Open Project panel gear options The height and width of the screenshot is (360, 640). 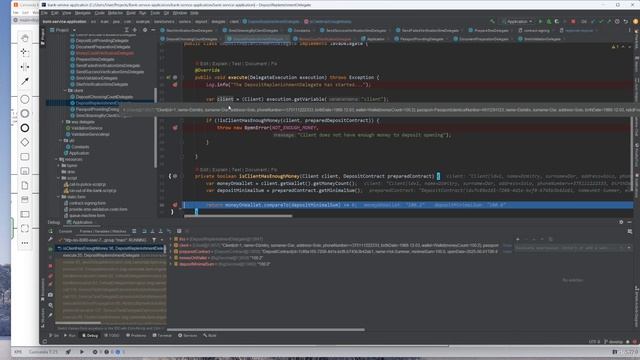(145, 30)
